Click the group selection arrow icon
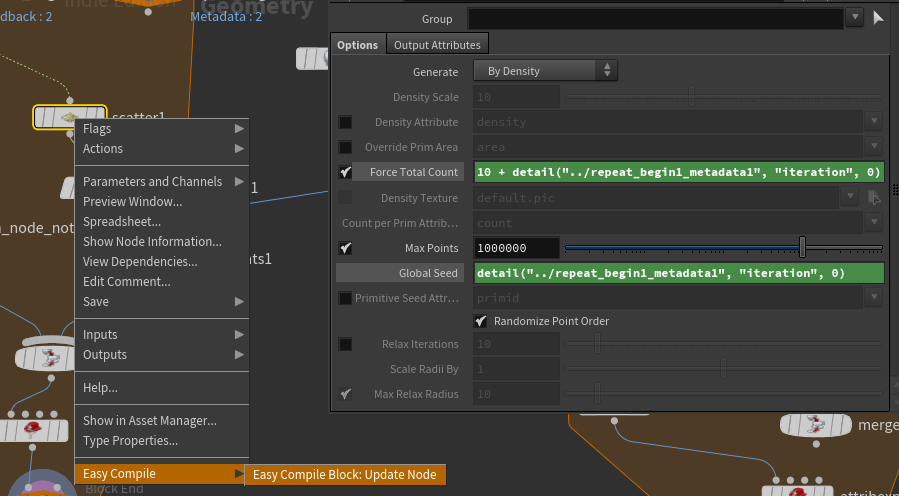Screen dimensions: 899x496 [878, 18]
